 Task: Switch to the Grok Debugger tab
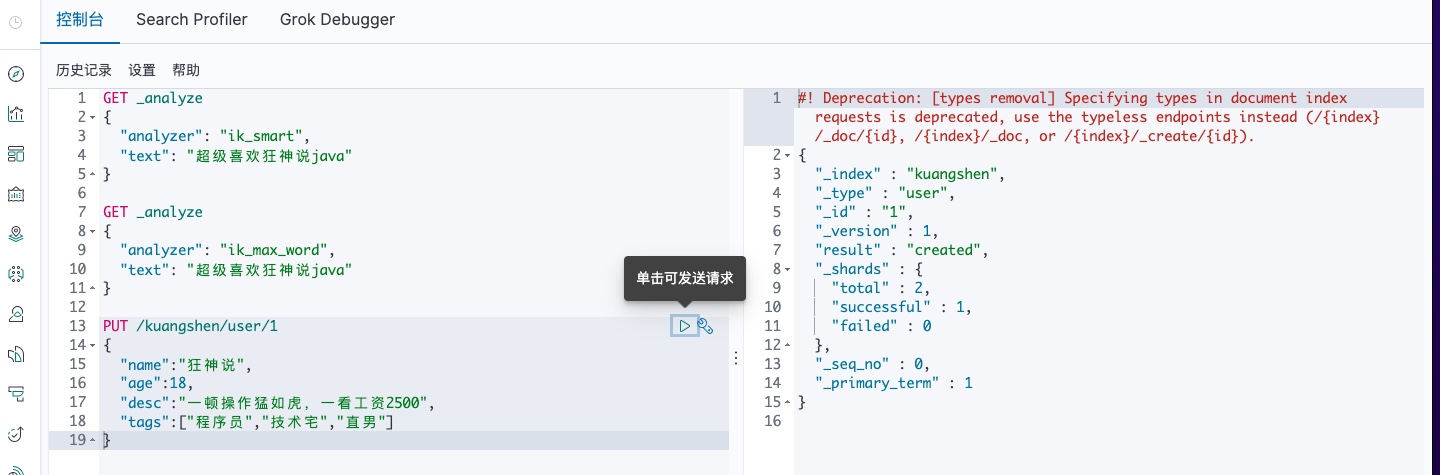[337, 19]
